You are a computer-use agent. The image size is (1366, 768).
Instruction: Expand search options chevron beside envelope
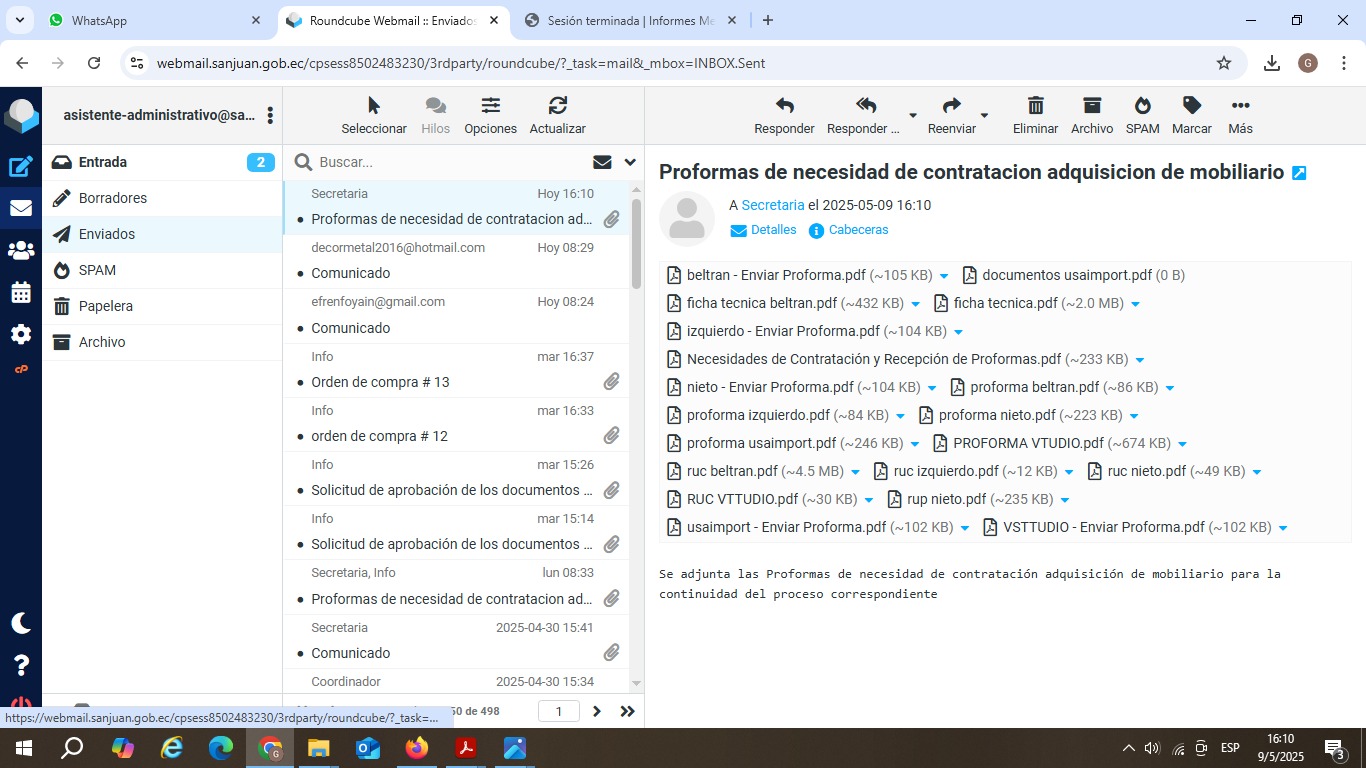[630, 162]
